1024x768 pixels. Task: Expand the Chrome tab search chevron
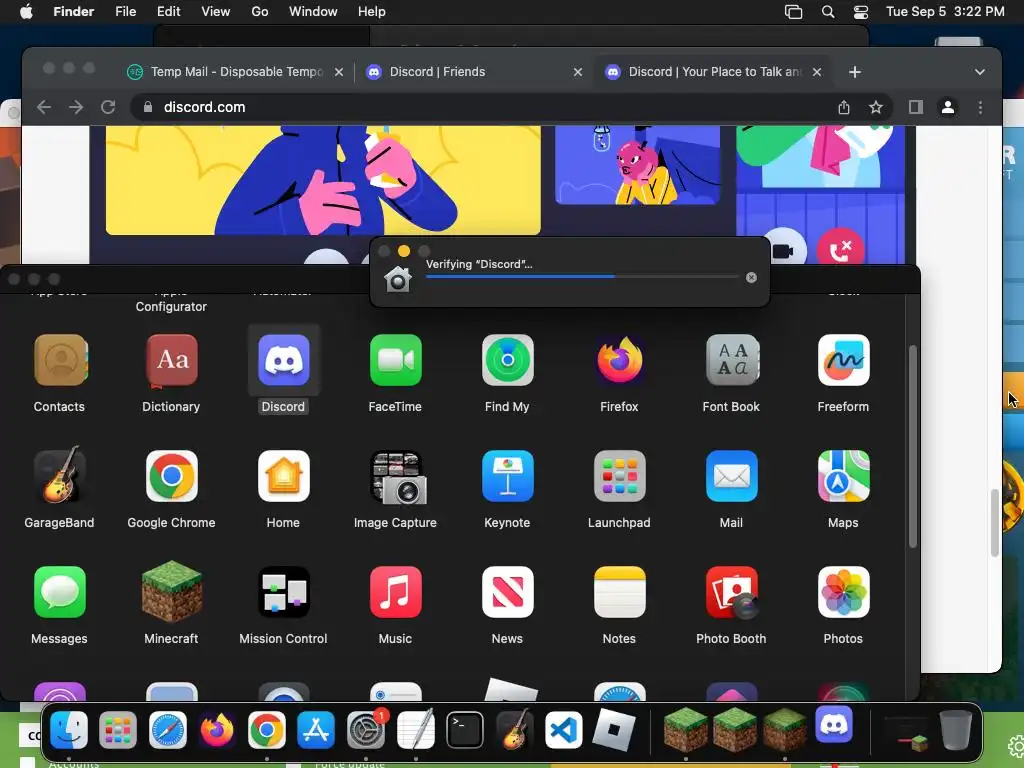[980, 72]
